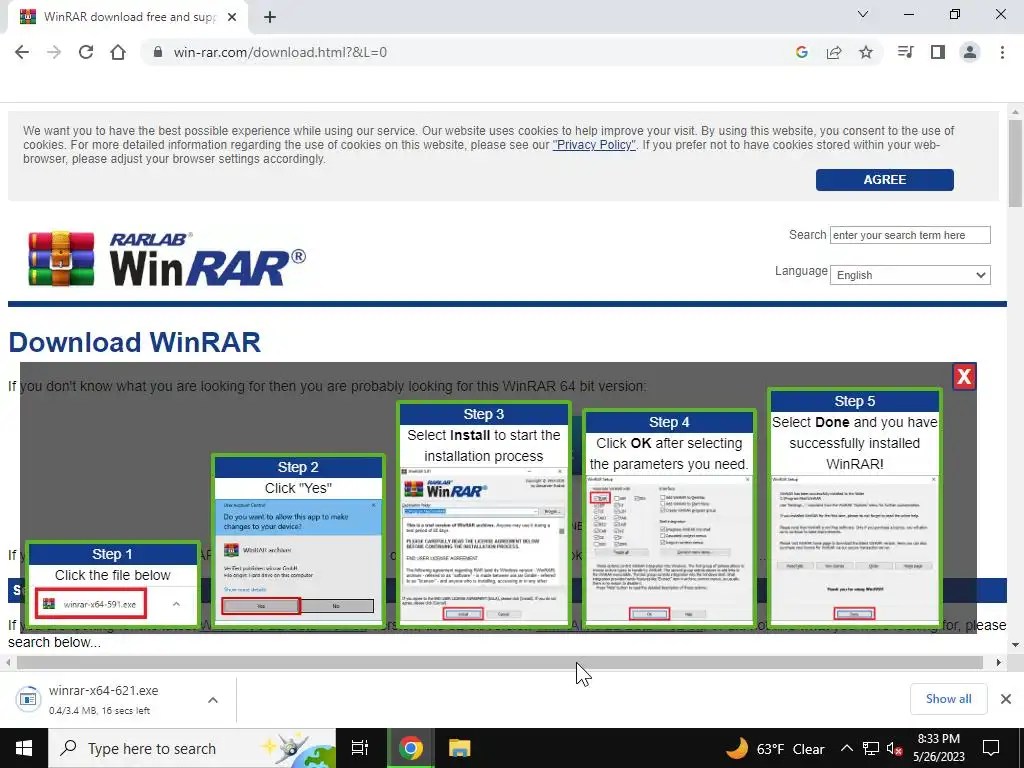Open the tab search chevron
This screenshot has width=1024, height=768.
(x=863, y=14)
